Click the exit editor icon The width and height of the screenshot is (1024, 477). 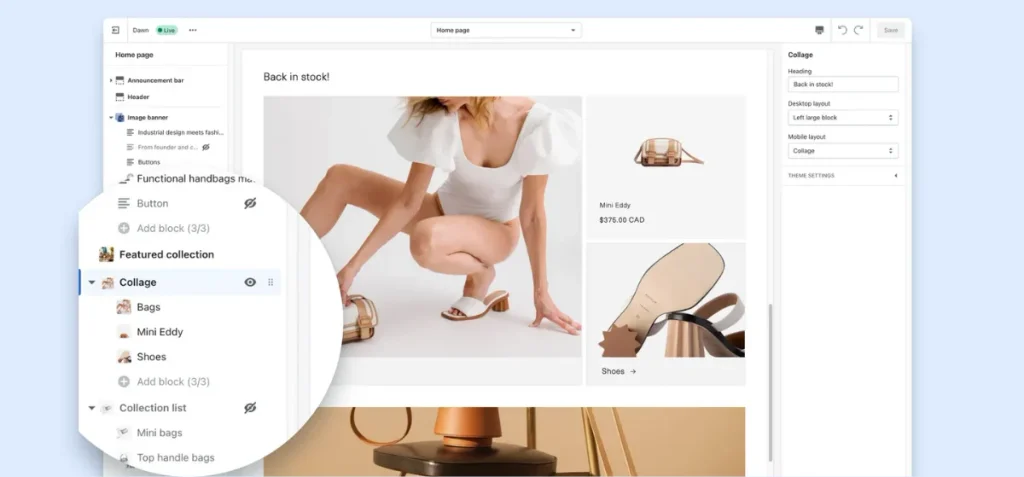(116, 30)
